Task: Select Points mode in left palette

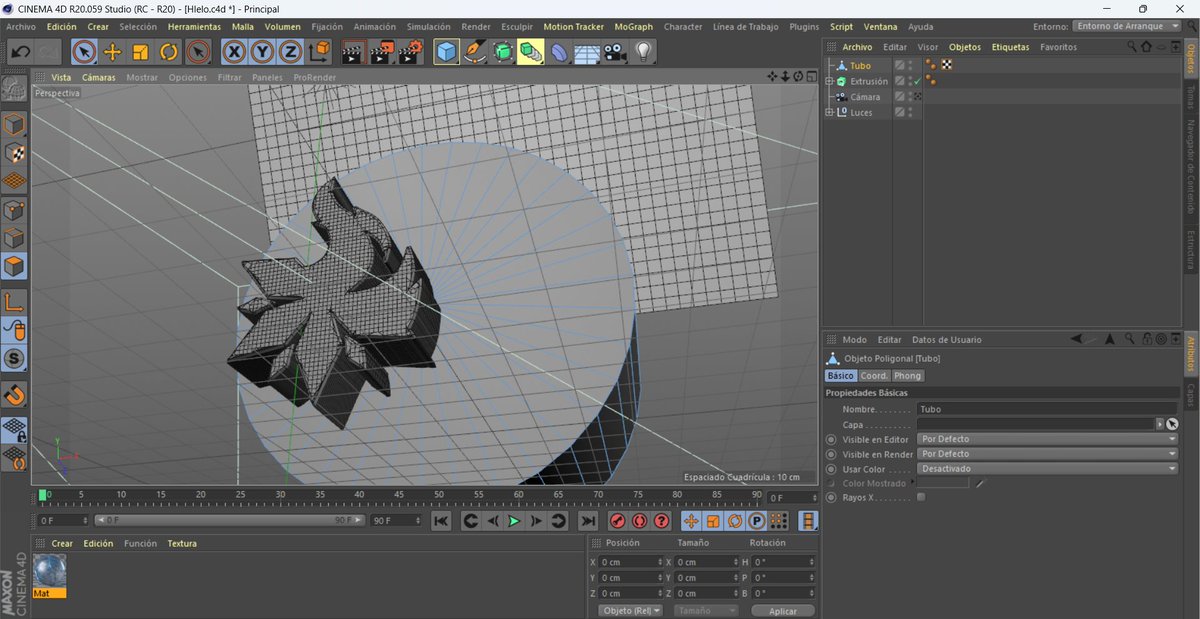Action: pos(14,210)
